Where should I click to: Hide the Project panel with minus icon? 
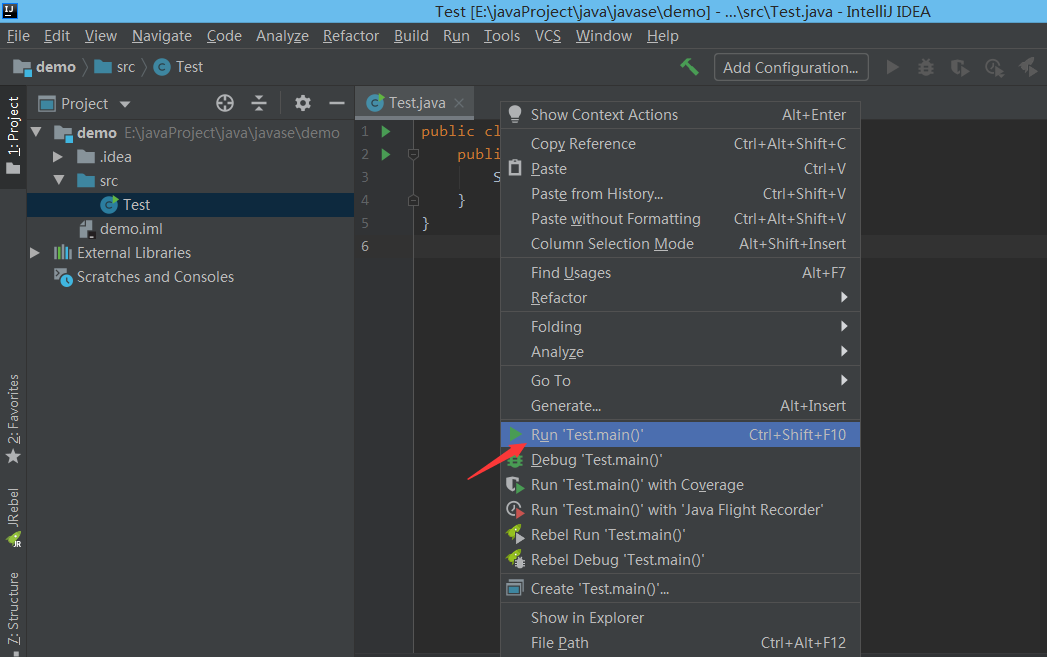point(337,103)
